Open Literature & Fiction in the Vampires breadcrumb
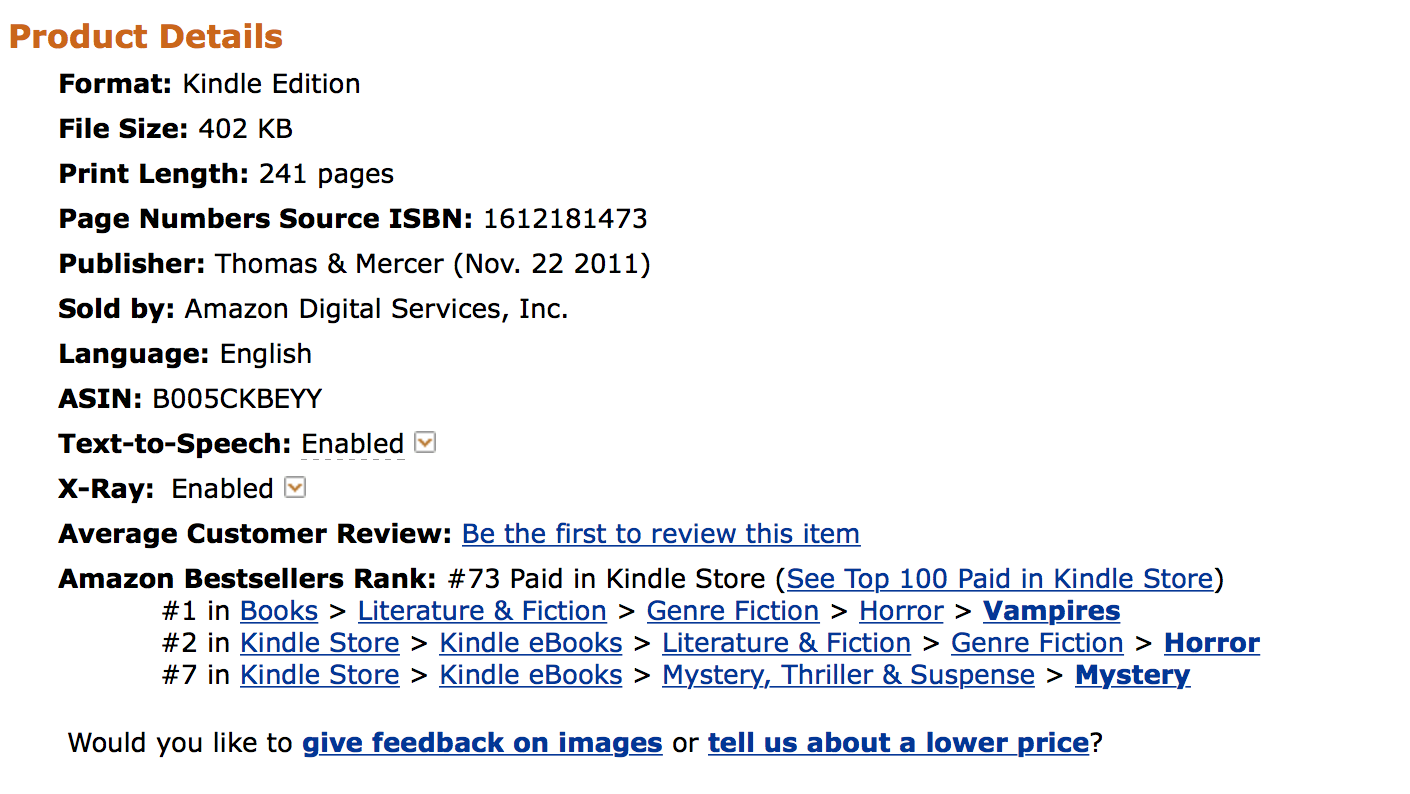 (x=482, y=611)
